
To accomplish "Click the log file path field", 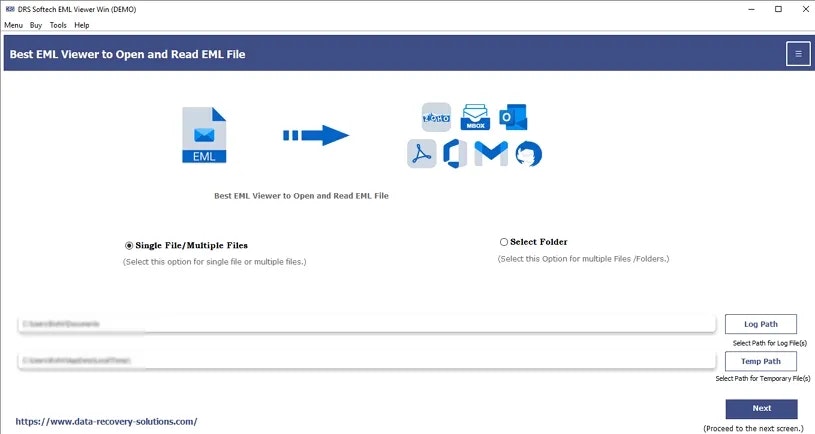I will pyautogui.click(x=367, y=324).
